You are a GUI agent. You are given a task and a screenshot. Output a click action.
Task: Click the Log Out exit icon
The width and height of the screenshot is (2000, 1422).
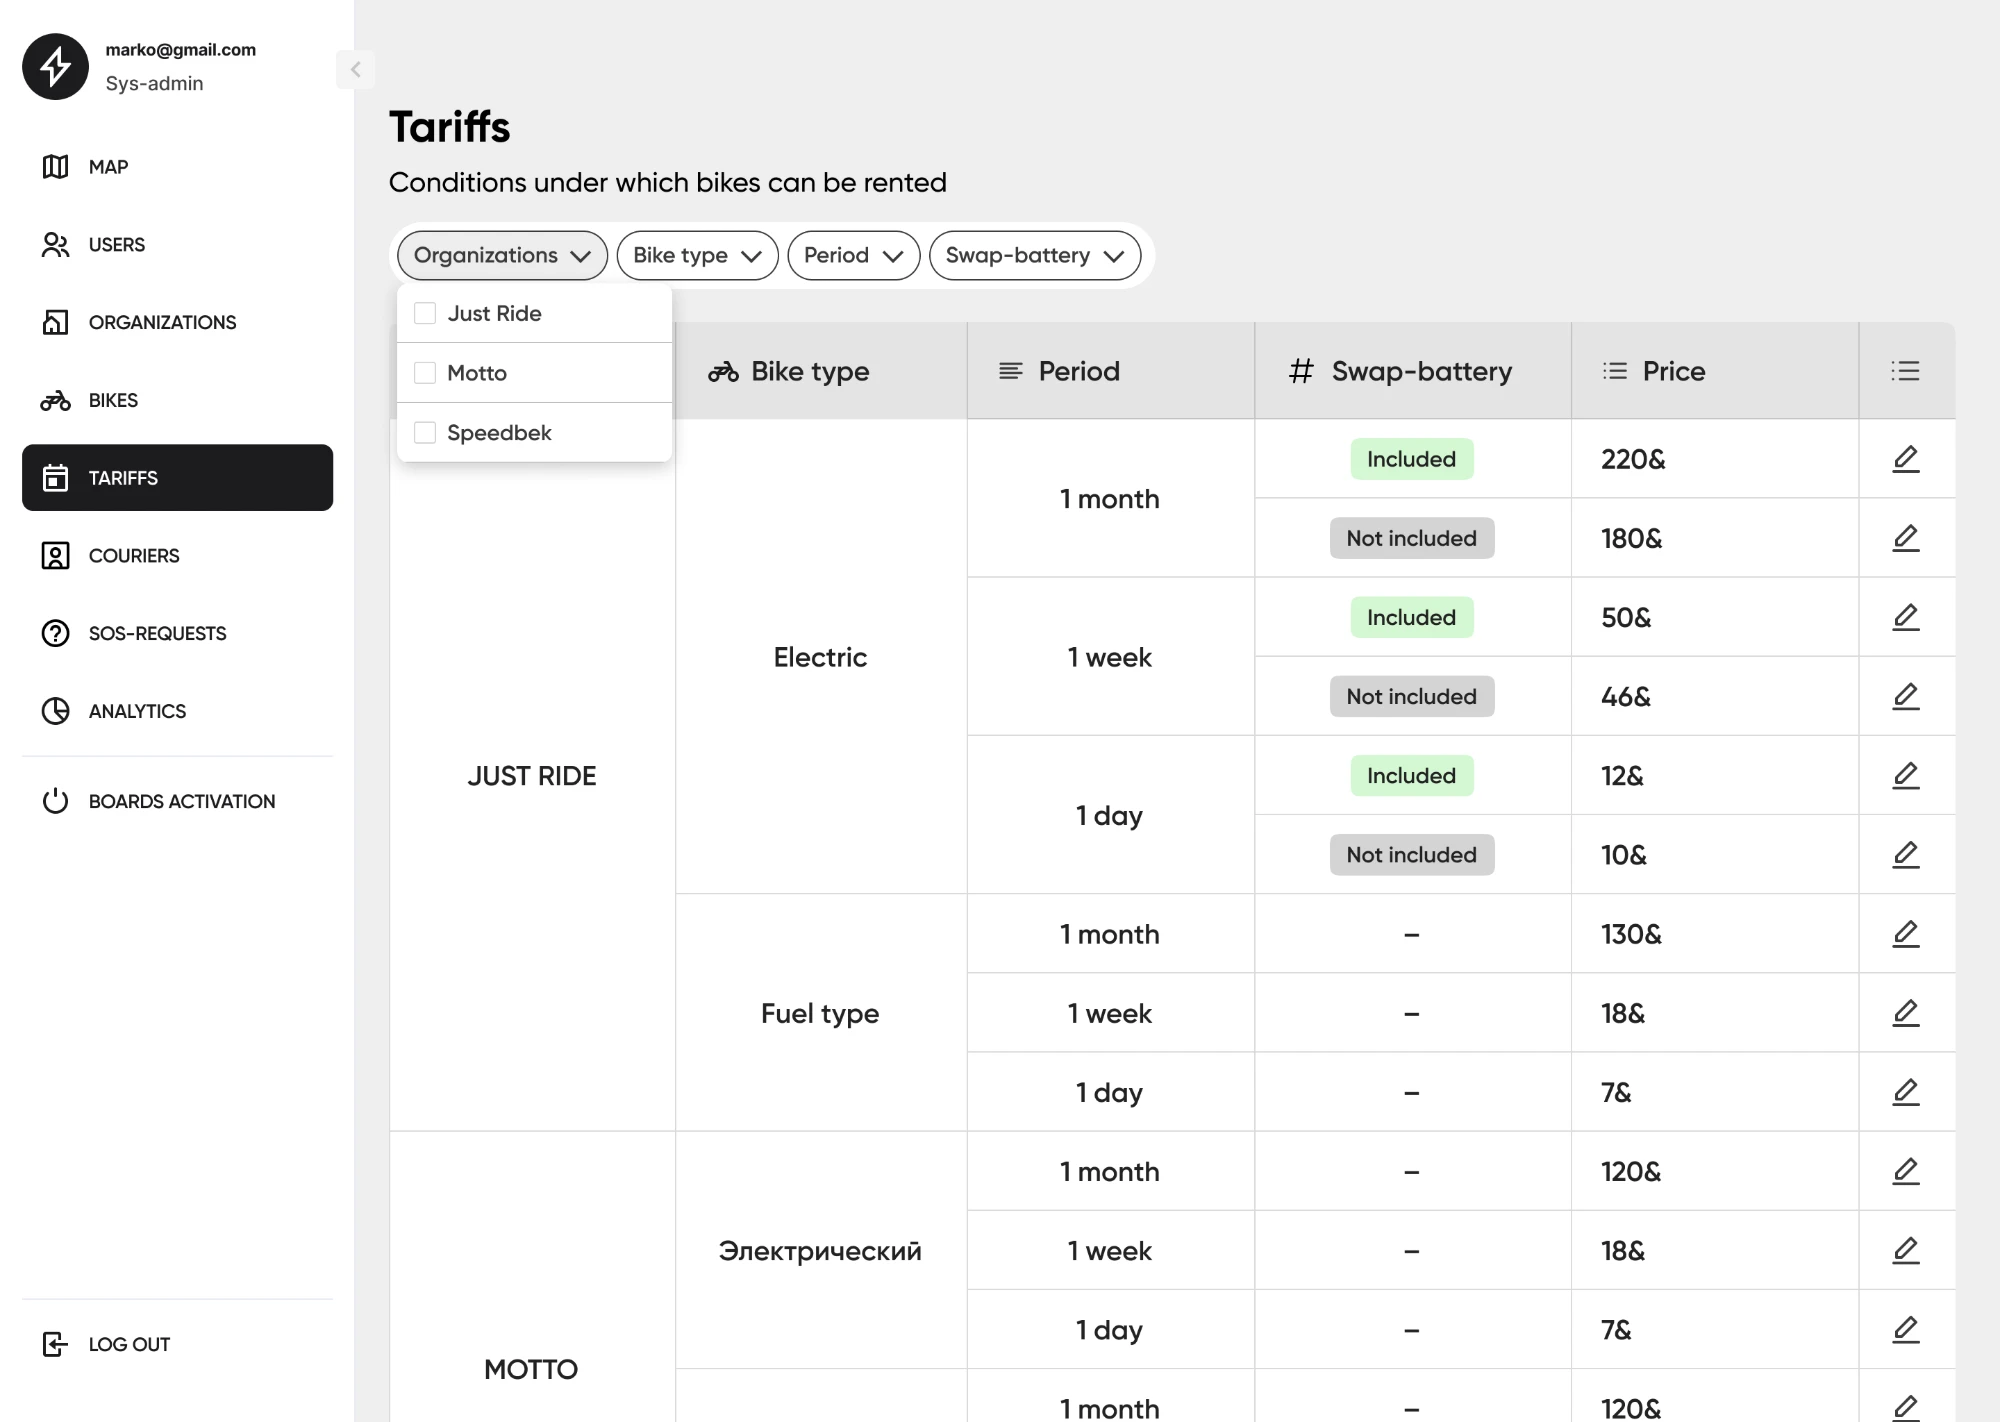pyautogui.click(x=55, y=1344)
